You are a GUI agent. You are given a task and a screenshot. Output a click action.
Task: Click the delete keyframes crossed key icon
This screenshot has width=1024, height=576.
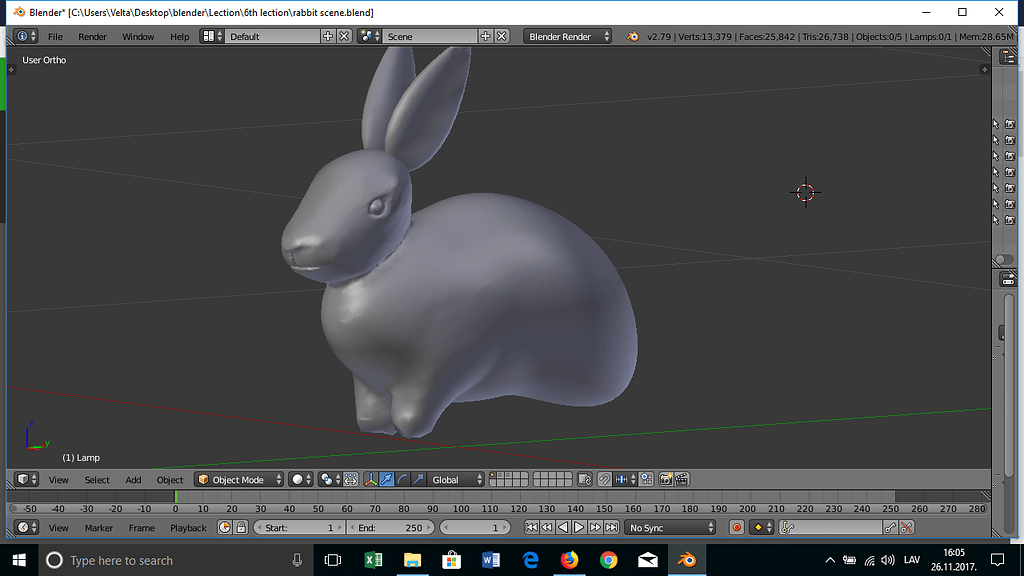point(906,527)
